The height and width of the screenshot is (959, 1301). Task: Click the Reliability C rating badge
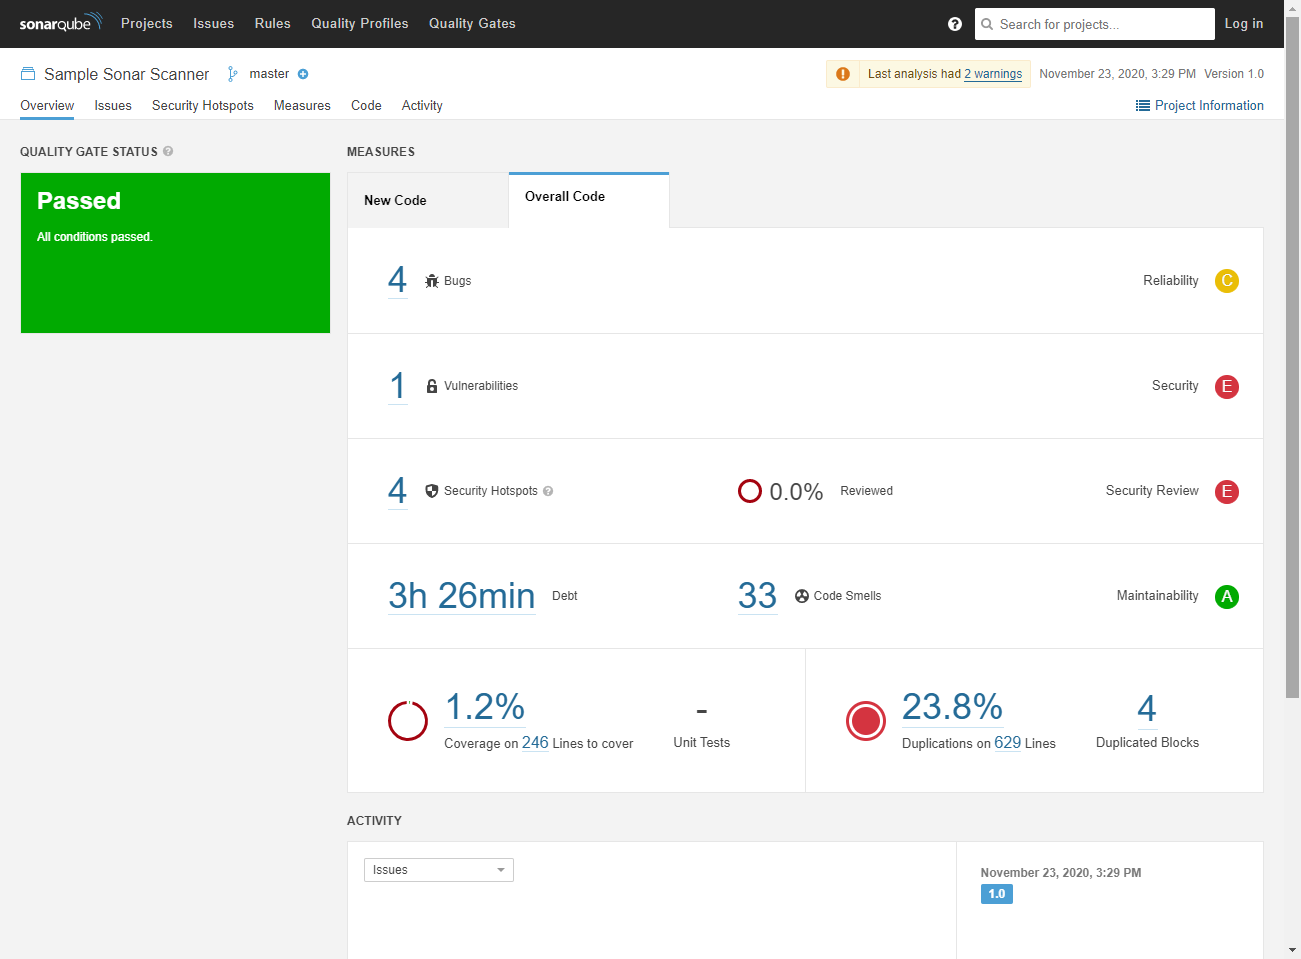coord(1226,281)
